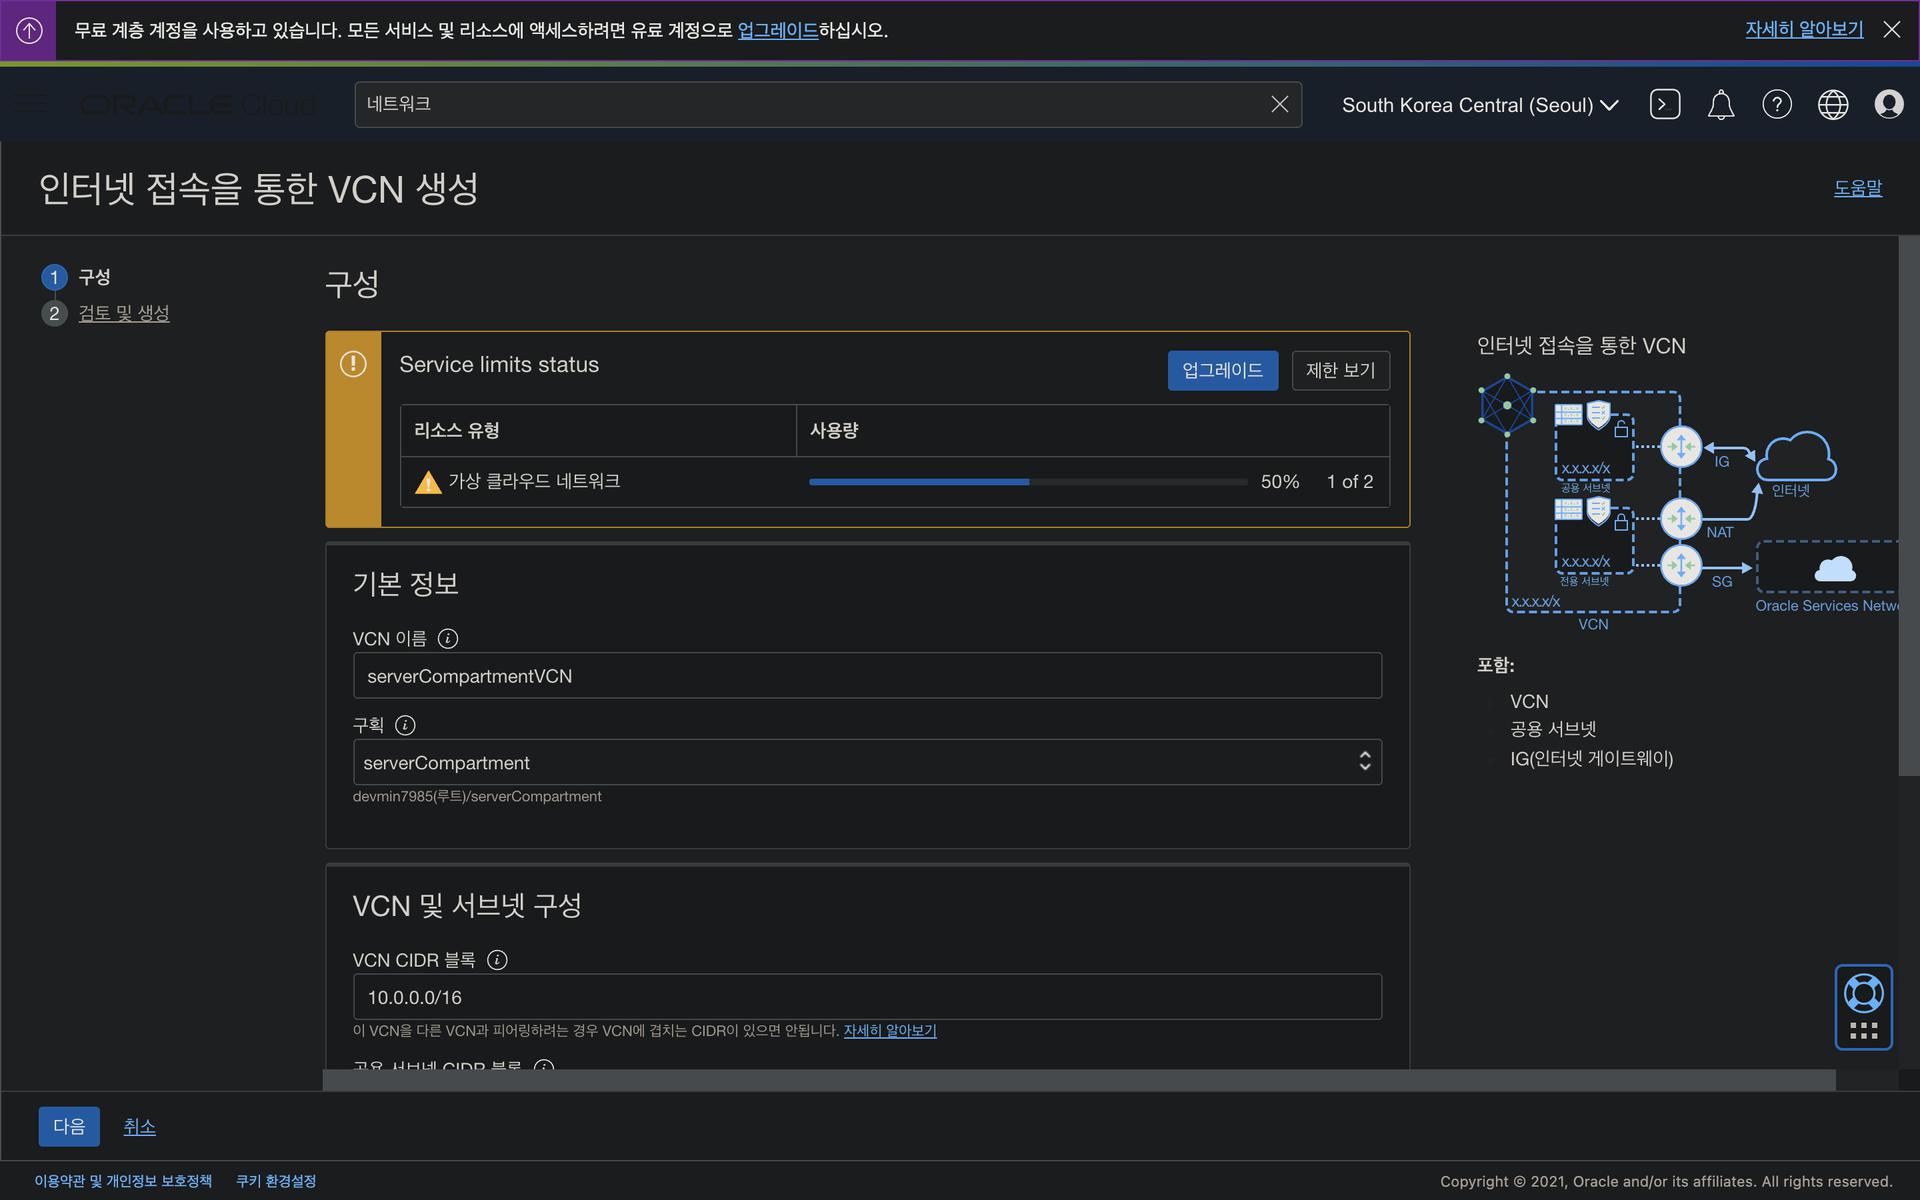Clear the search field with the X icon
Viewport: 1920px width, 1200px height.
1279,104
